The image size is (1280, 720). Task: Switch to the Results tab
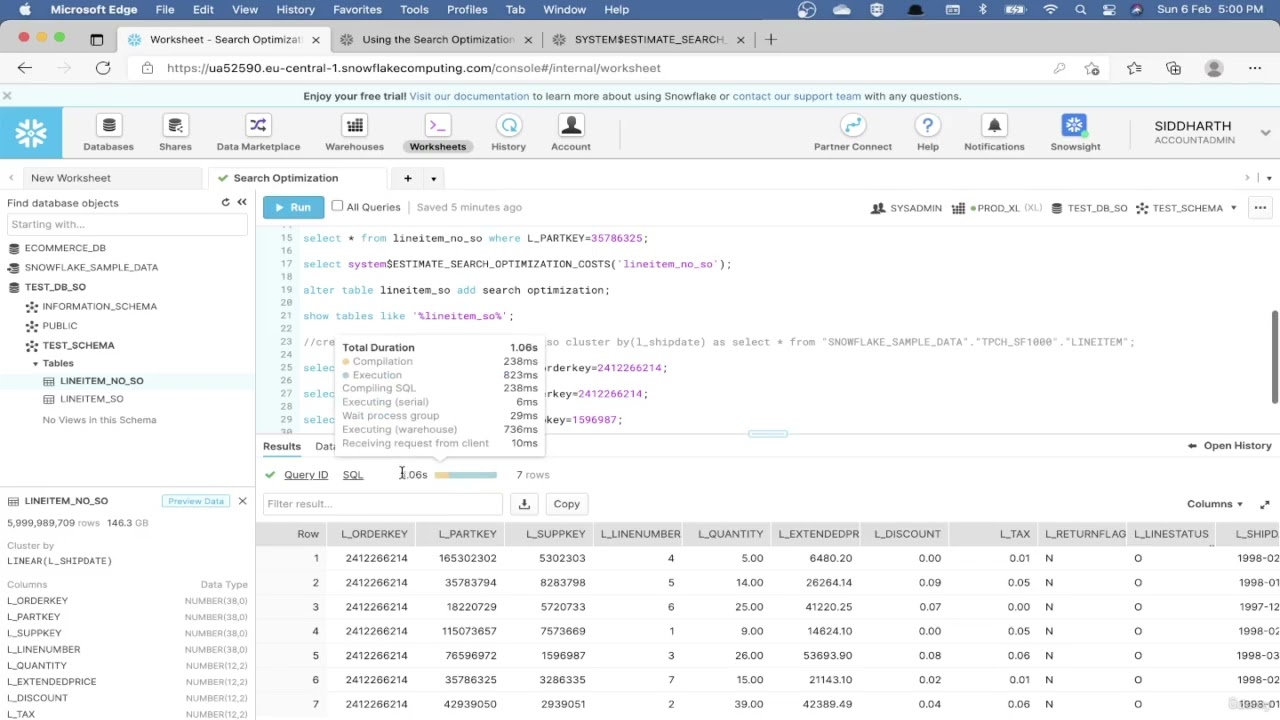pos(282,446)
